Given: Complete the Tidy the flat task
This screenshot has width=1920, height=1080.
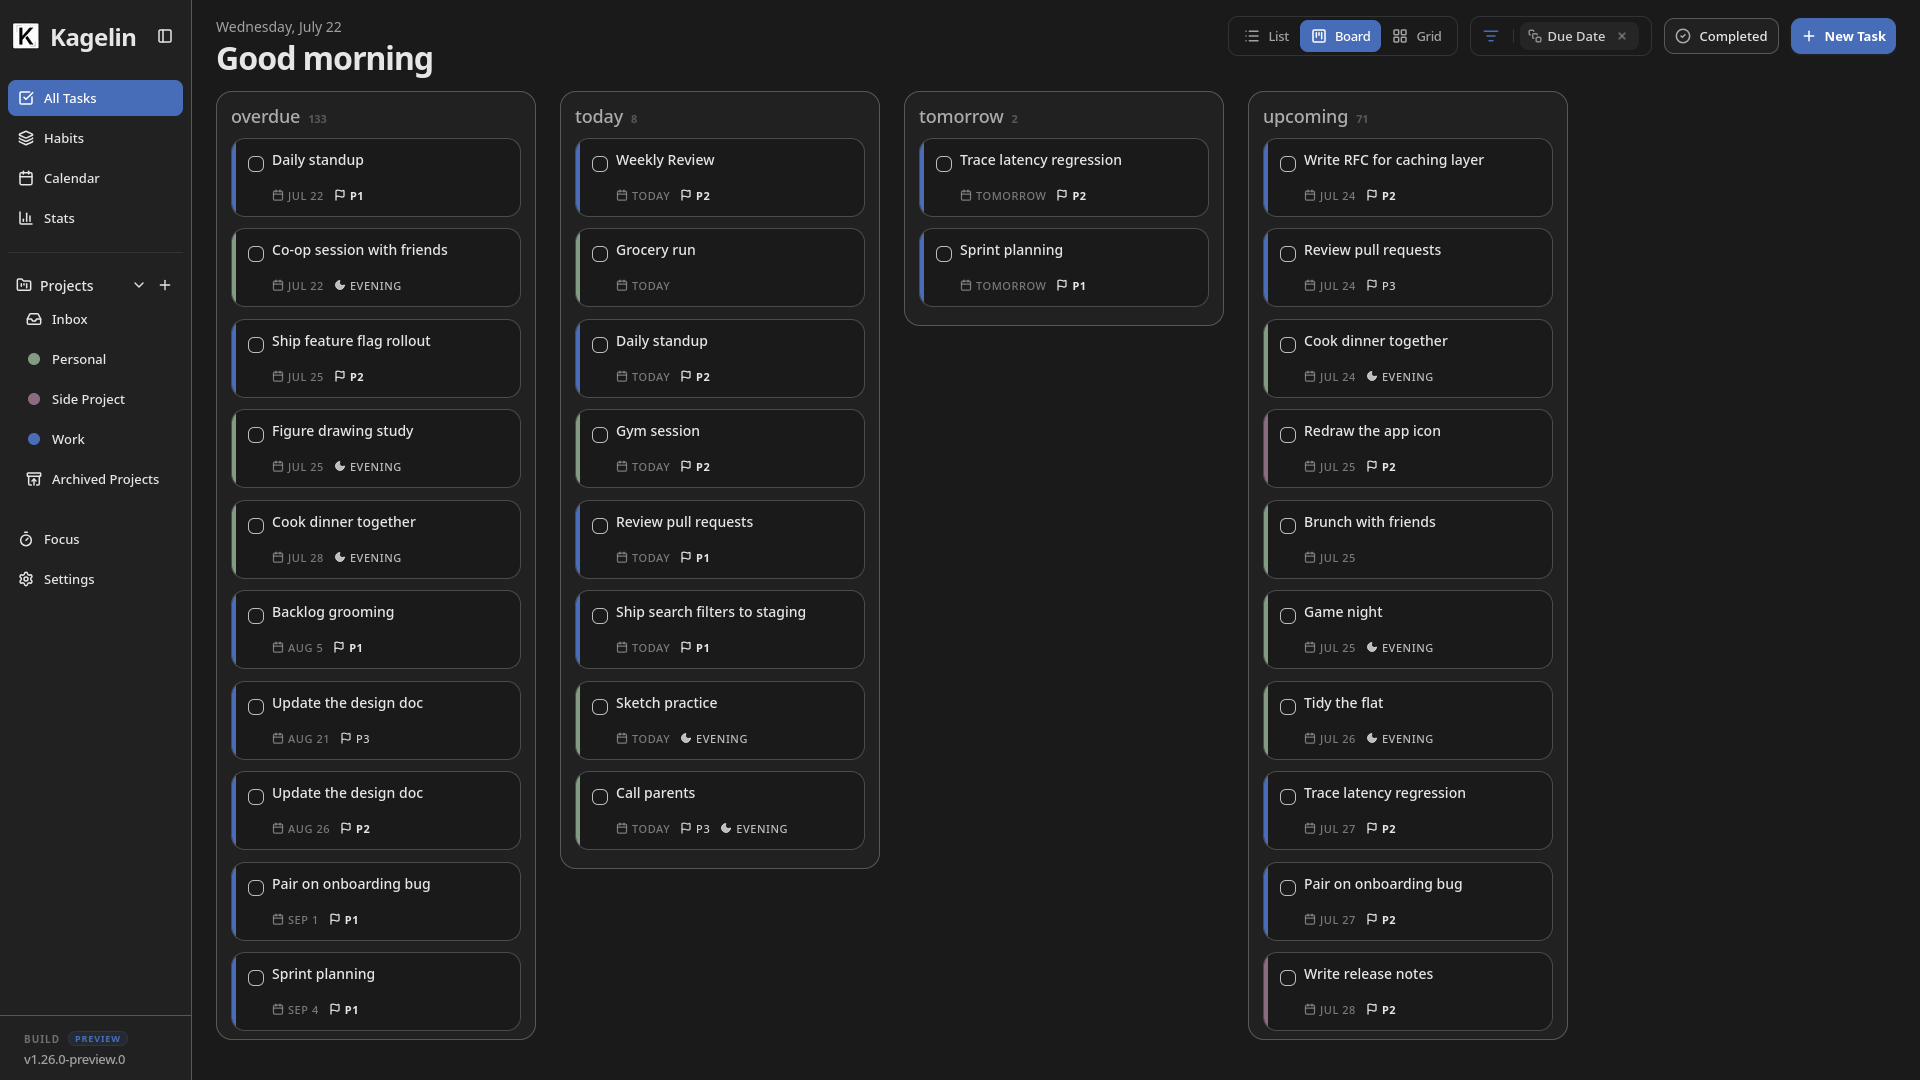Looking at the screenshot, I should coord(1288,707).
